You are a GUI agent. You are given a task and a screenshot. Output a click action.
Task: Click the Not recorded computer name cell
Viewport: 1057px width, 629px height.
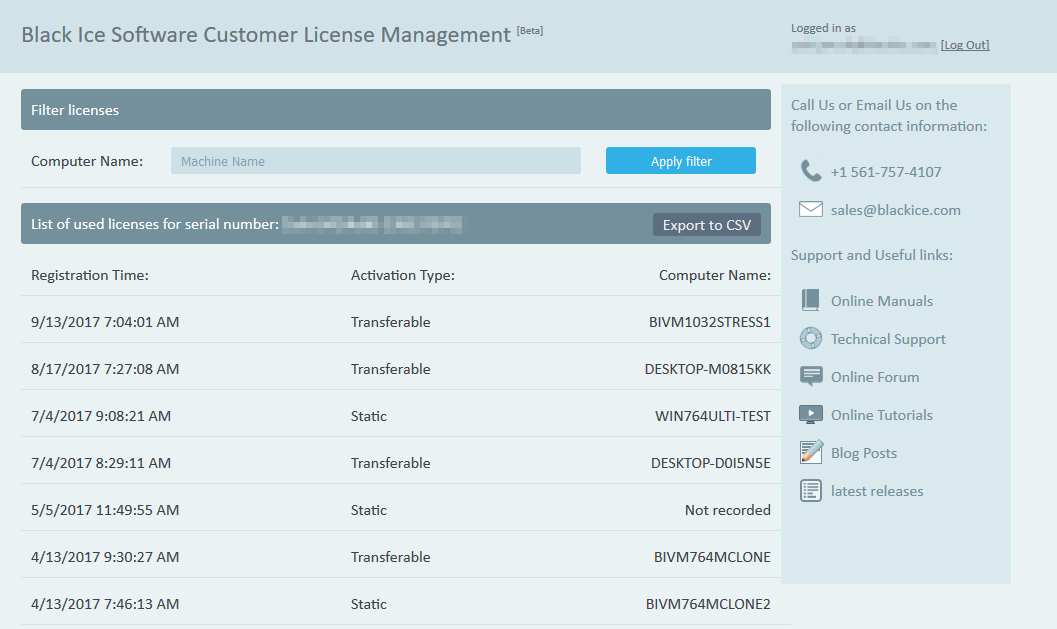click(727, 510)
